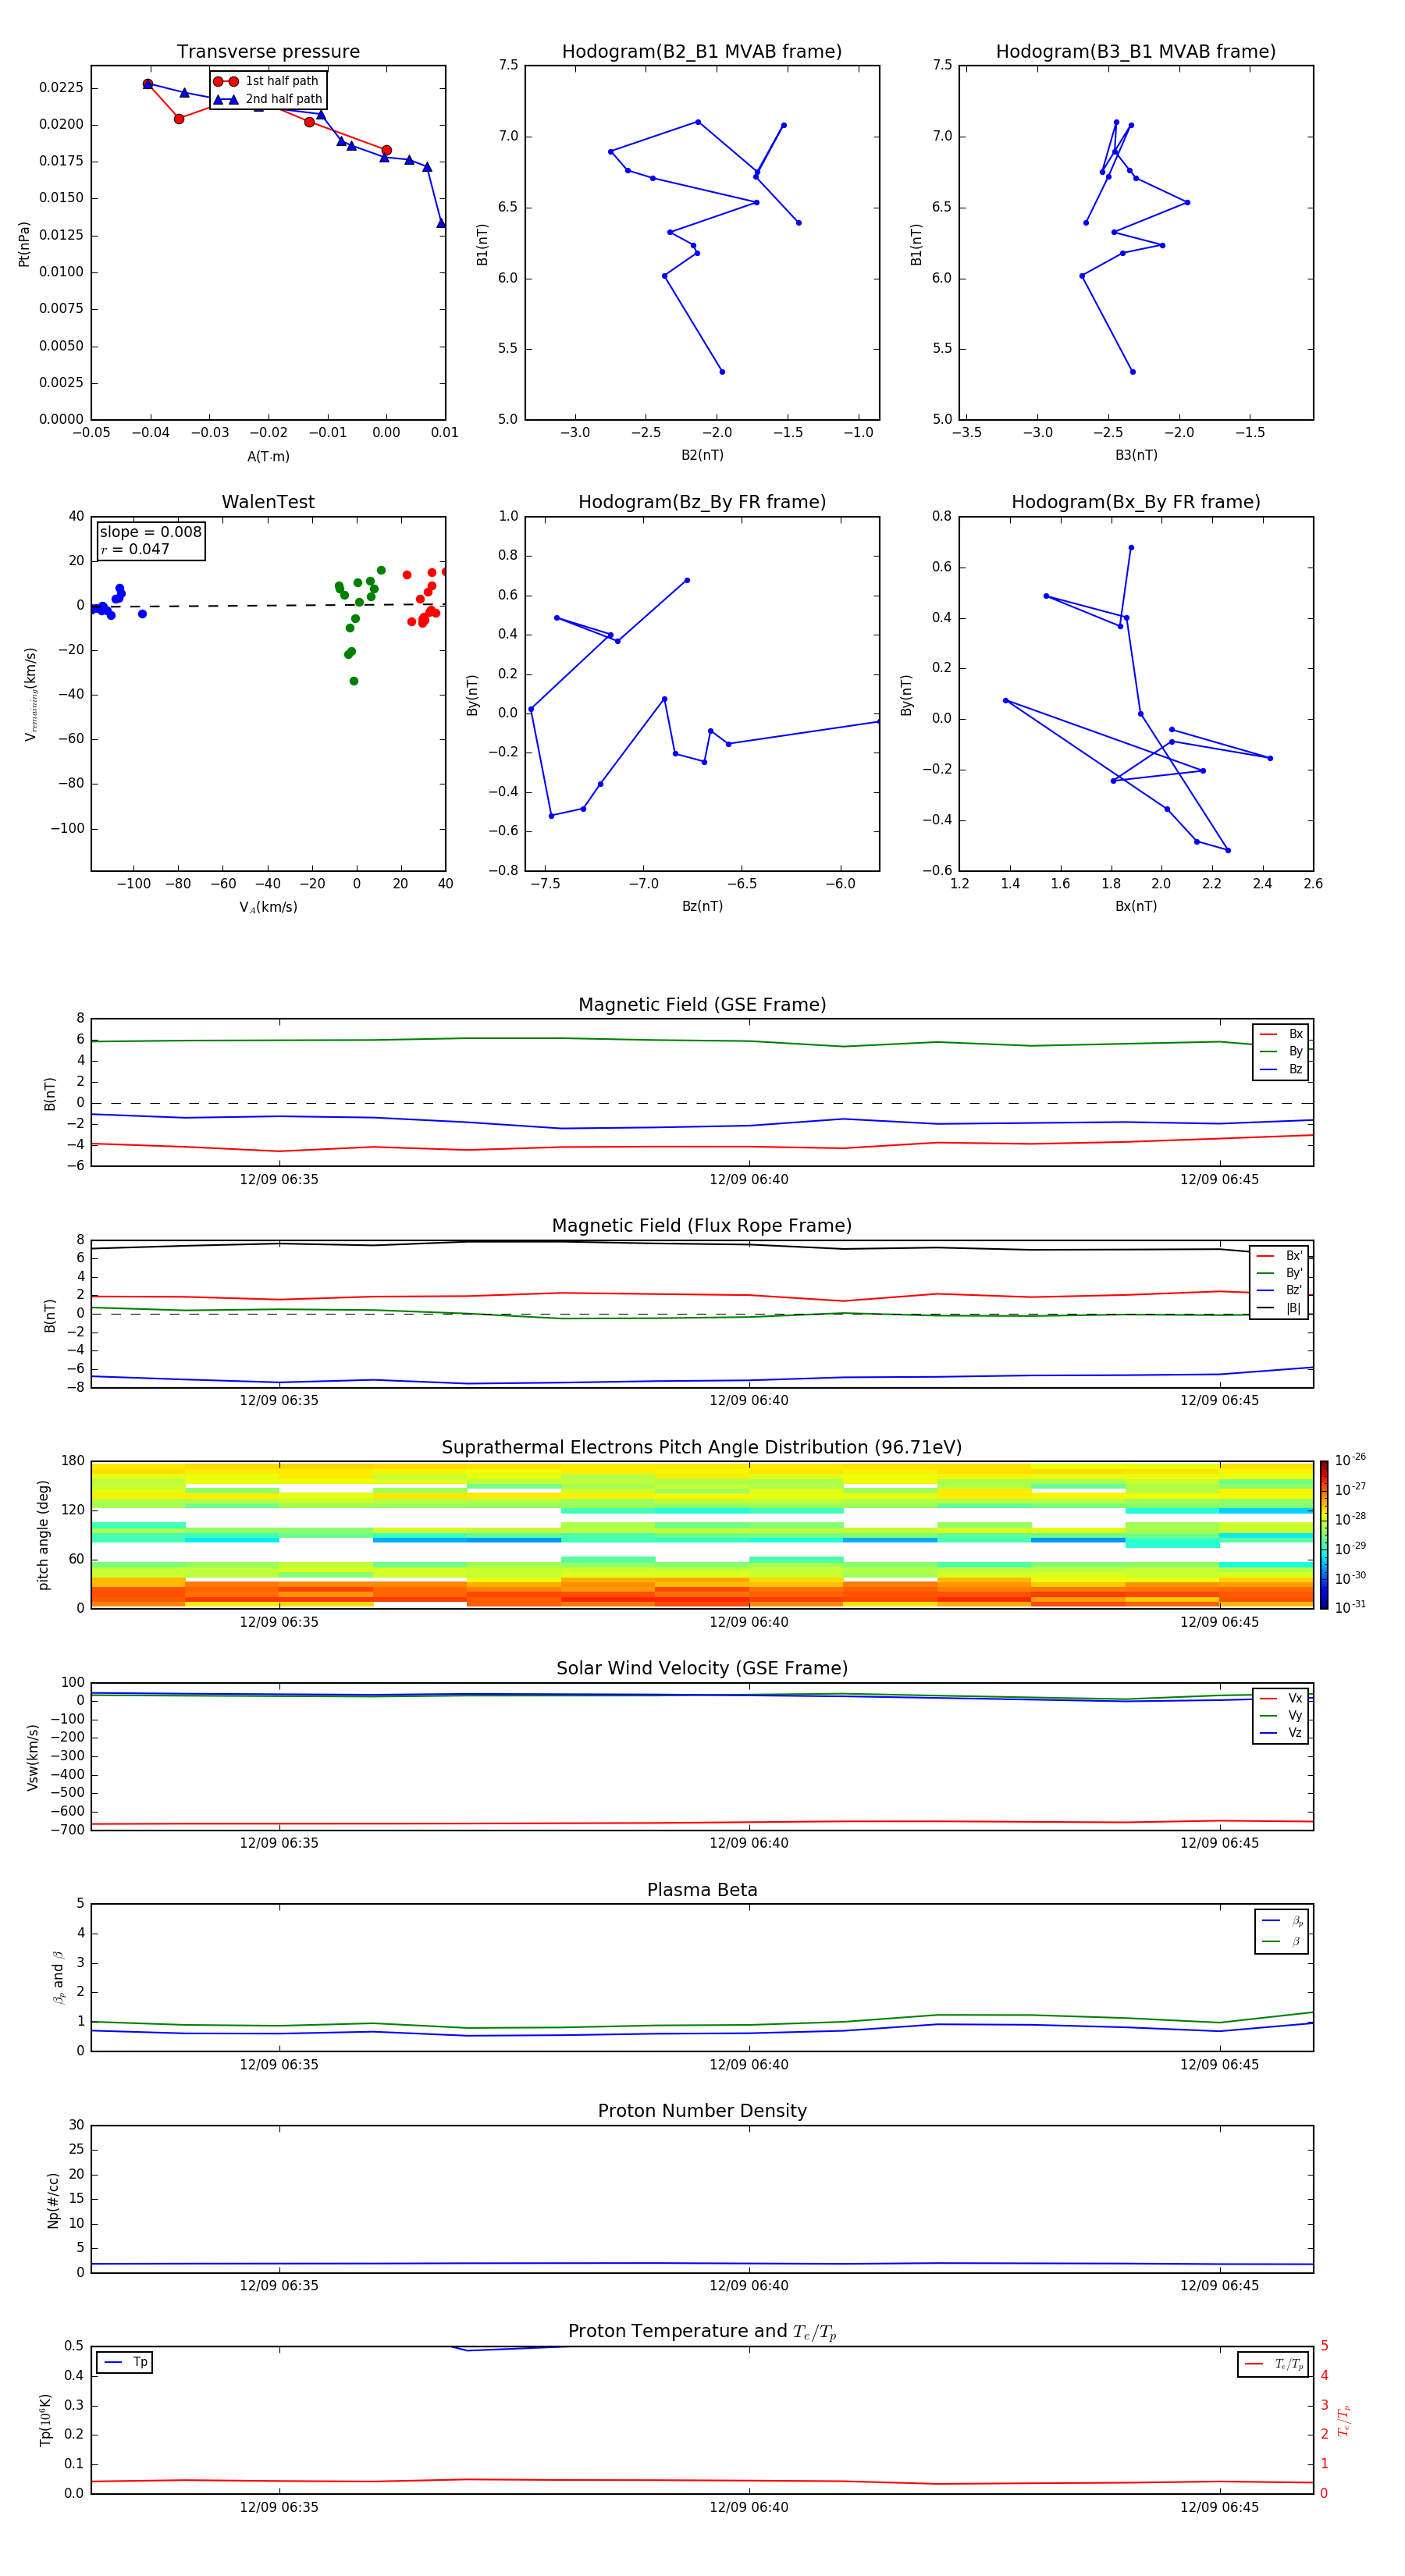Click the Proton Number Density title
Image resolution: width=1405 pixels, height=2576 pixels.
tap(702, 2111)
